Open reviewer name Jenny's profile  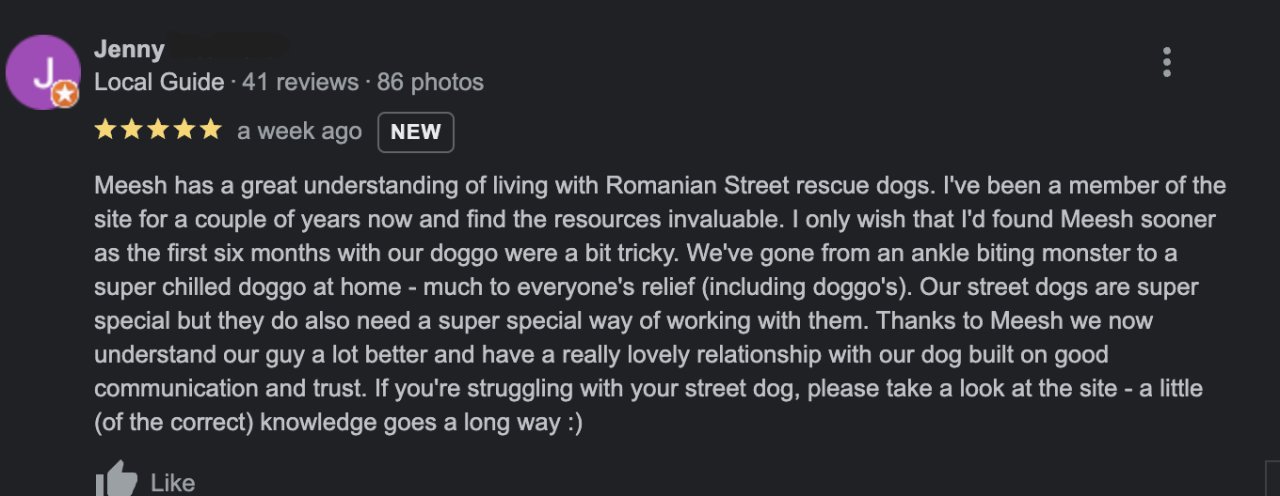(x=129, y=49)
